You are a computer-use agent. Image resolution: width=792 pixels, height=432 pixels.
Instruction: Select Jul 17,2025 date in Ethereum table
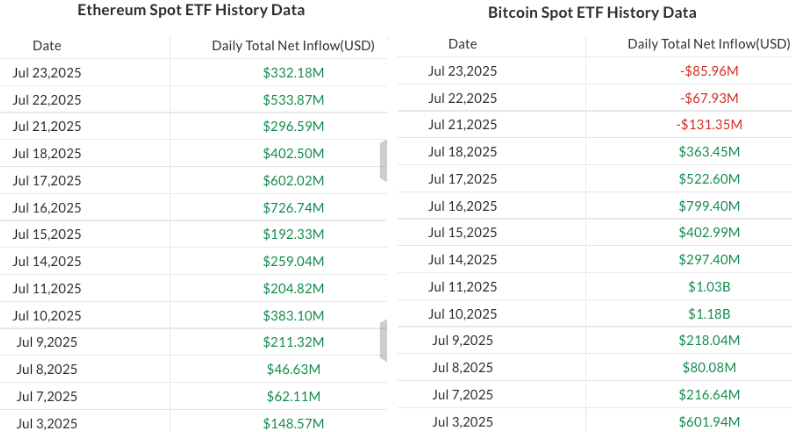pyautogui.click(x=47, y=180)
